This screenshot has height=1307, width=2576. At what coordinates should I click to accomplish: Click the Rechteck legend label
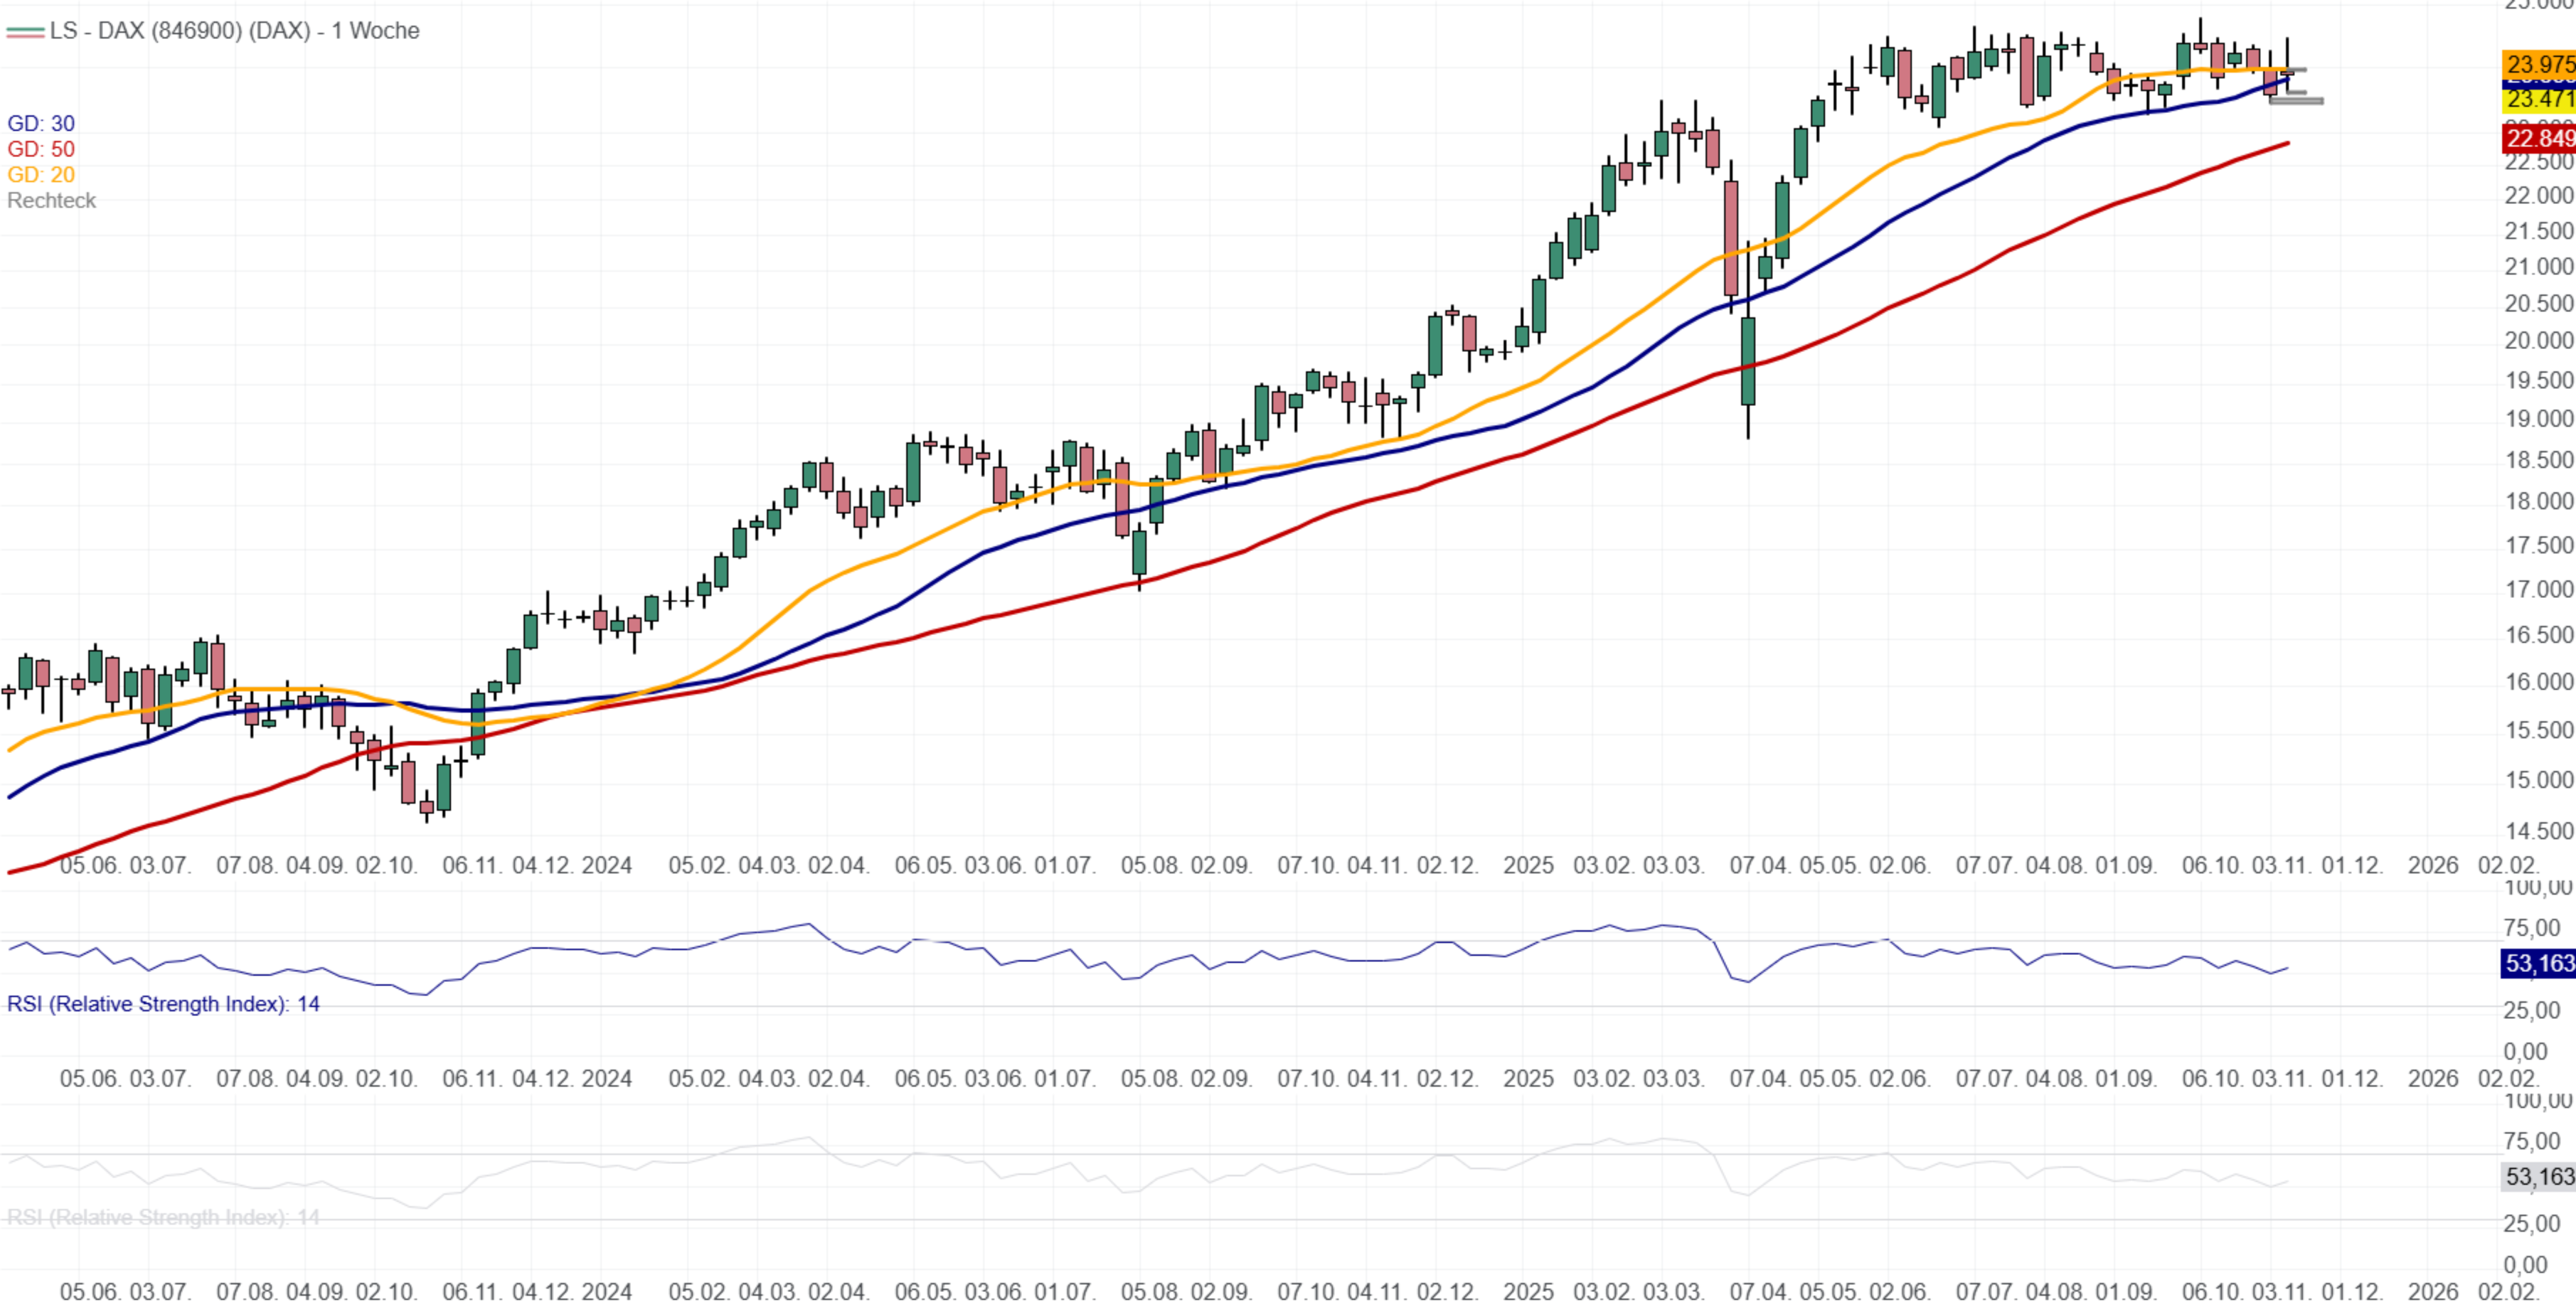point(51,201)
